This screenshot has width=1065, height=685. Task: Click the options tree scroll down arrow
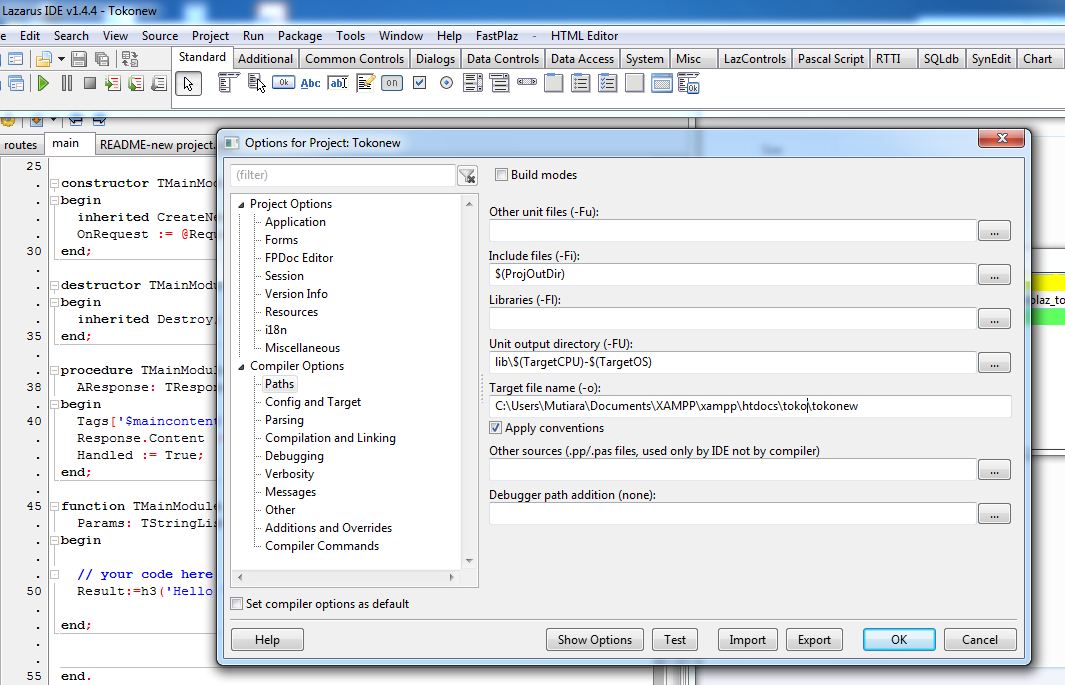(469, 561)
